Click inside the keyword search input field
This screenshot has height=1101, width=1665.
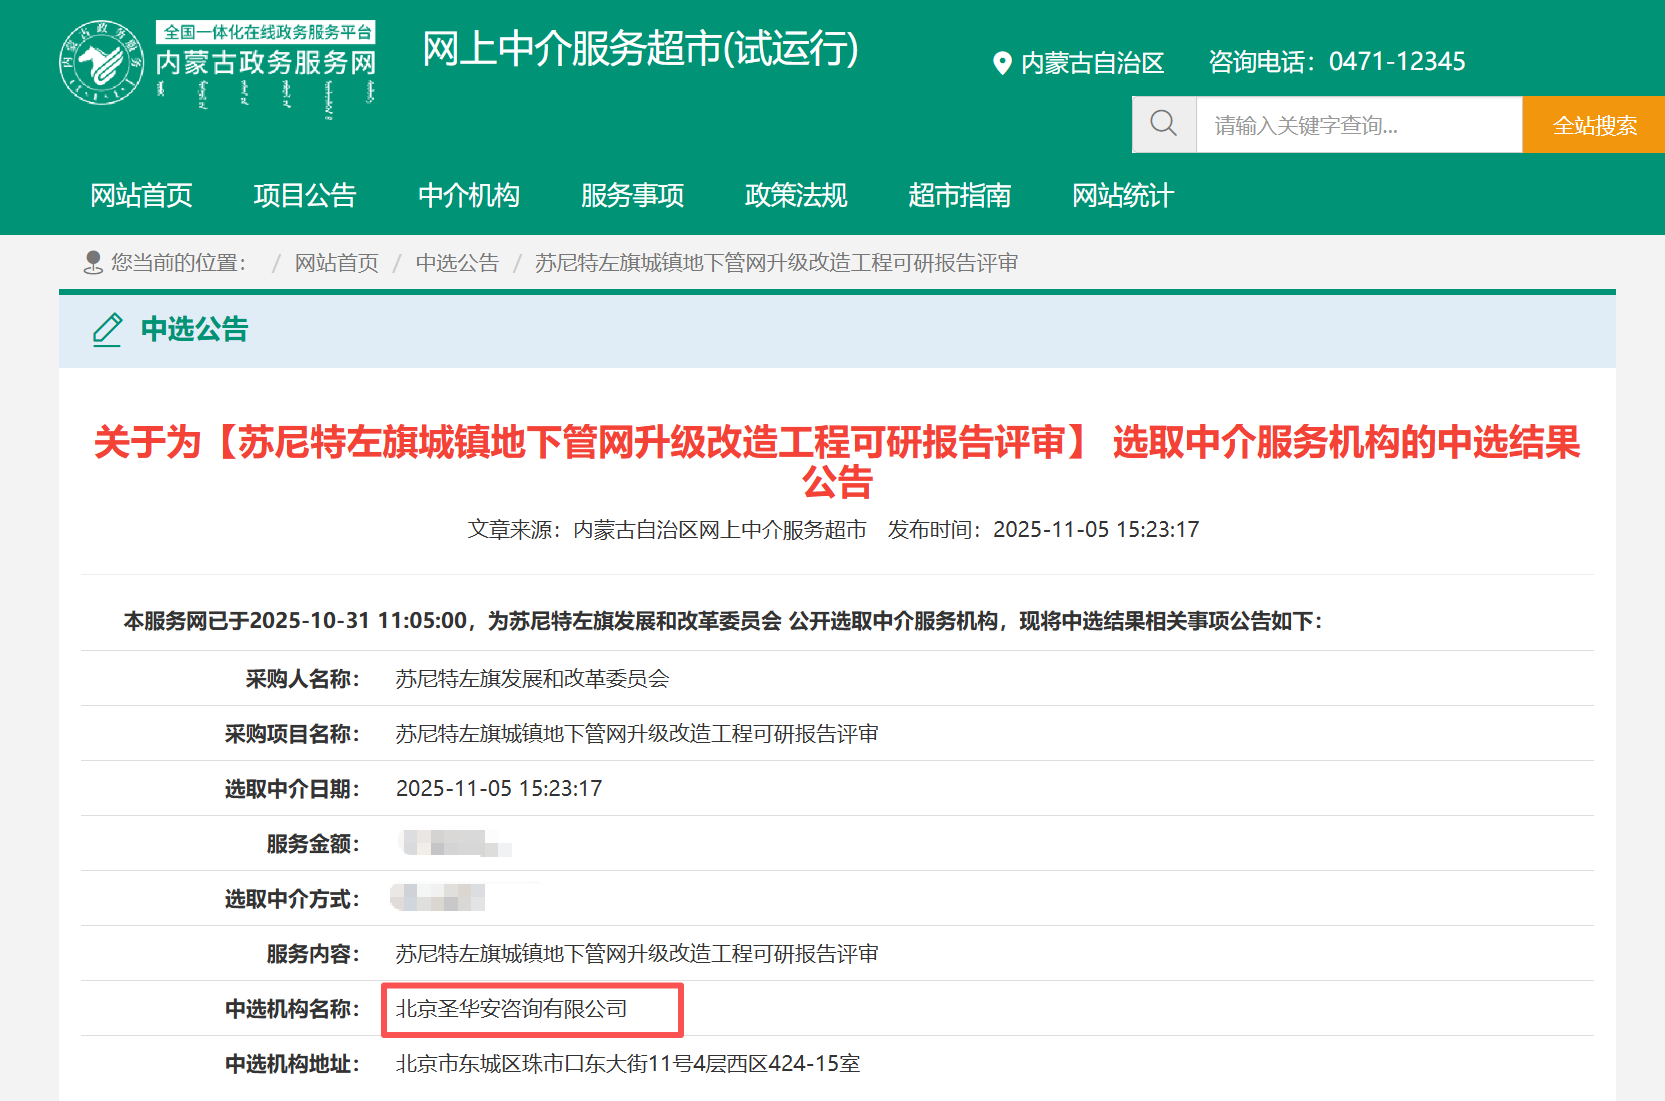(1355, 124)
